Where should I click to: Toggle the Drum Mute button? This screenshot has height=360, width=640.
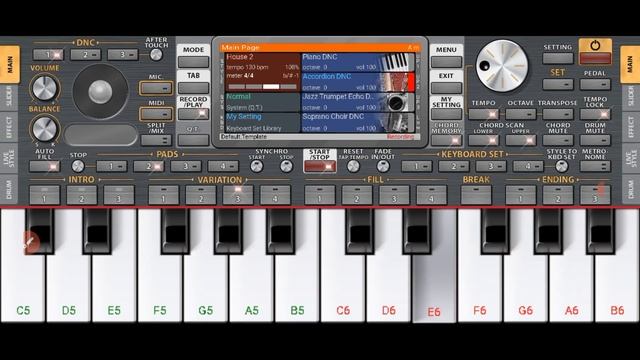coord(595,140)
